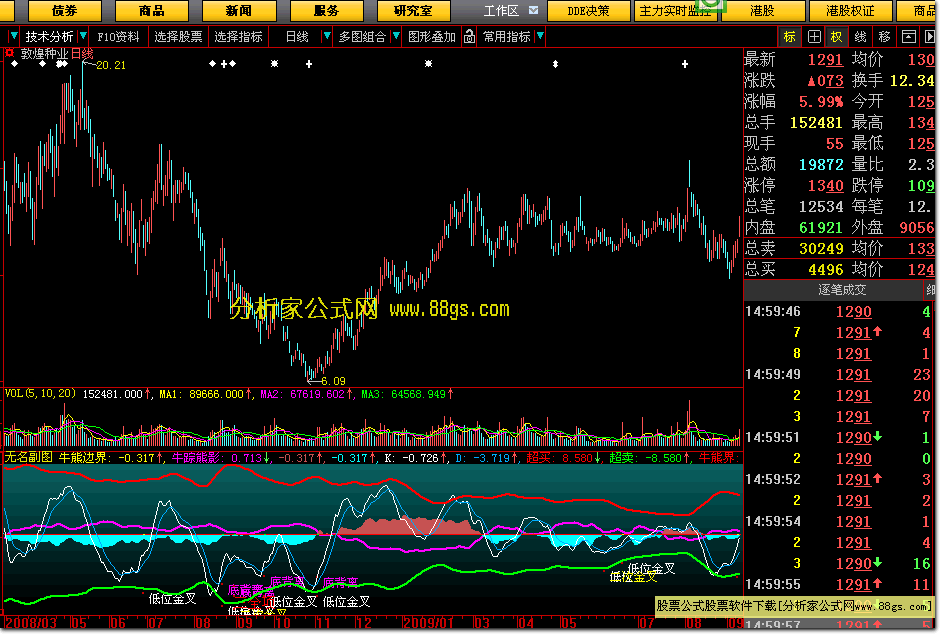942x635 pixels.
Task: Click the window panel icon in the top-right toolbar
Action: (x=909, y=37)
